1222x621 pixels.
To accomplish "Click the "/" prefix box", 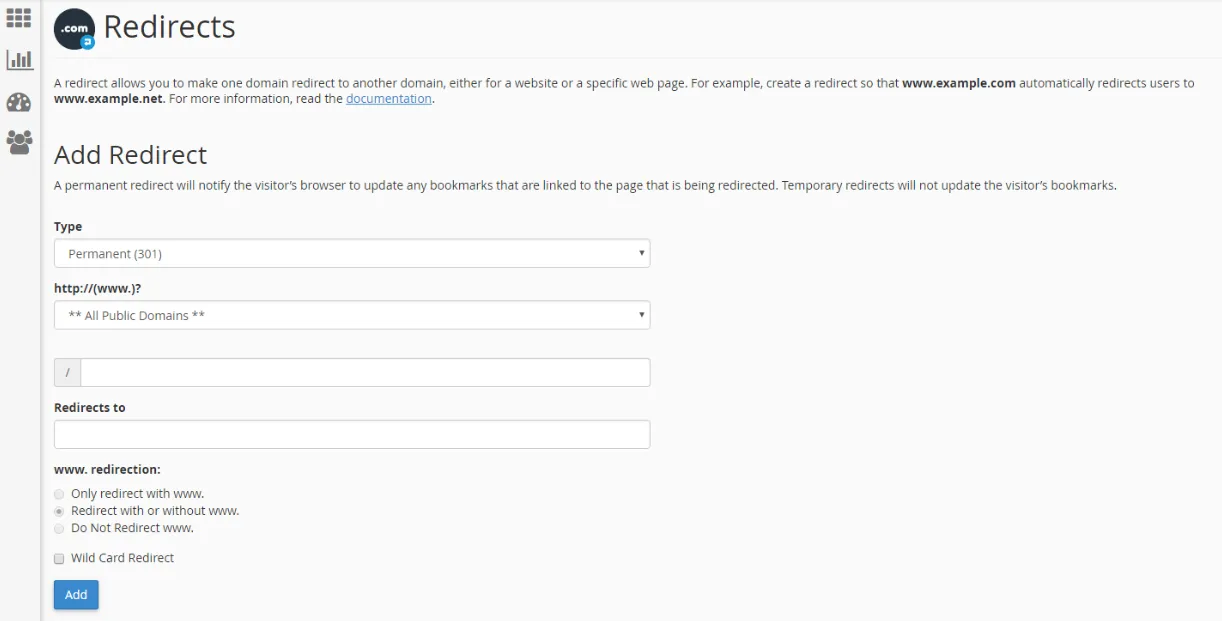I will coord(66,371).
